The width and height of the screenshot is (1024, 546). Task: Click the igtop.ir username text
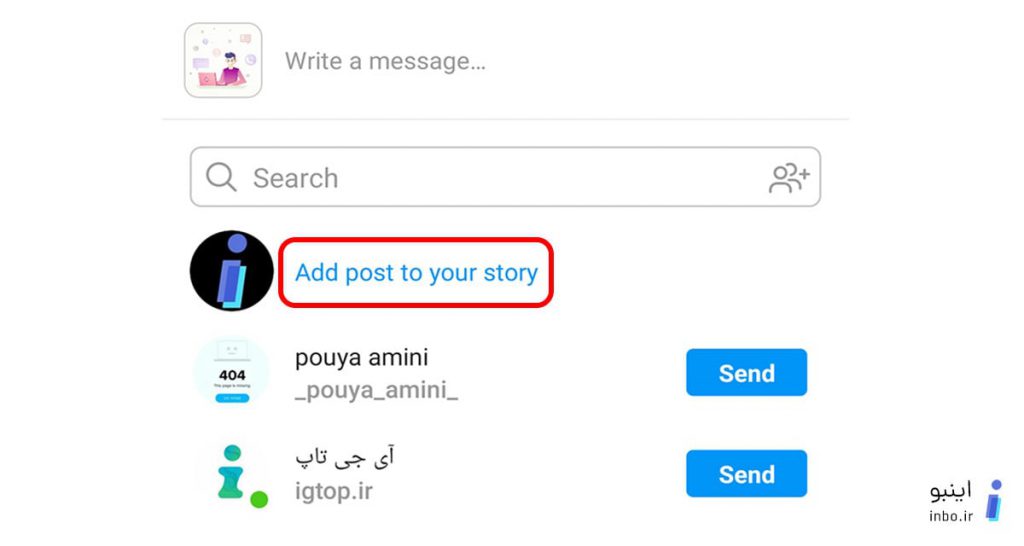pos(334,490)
